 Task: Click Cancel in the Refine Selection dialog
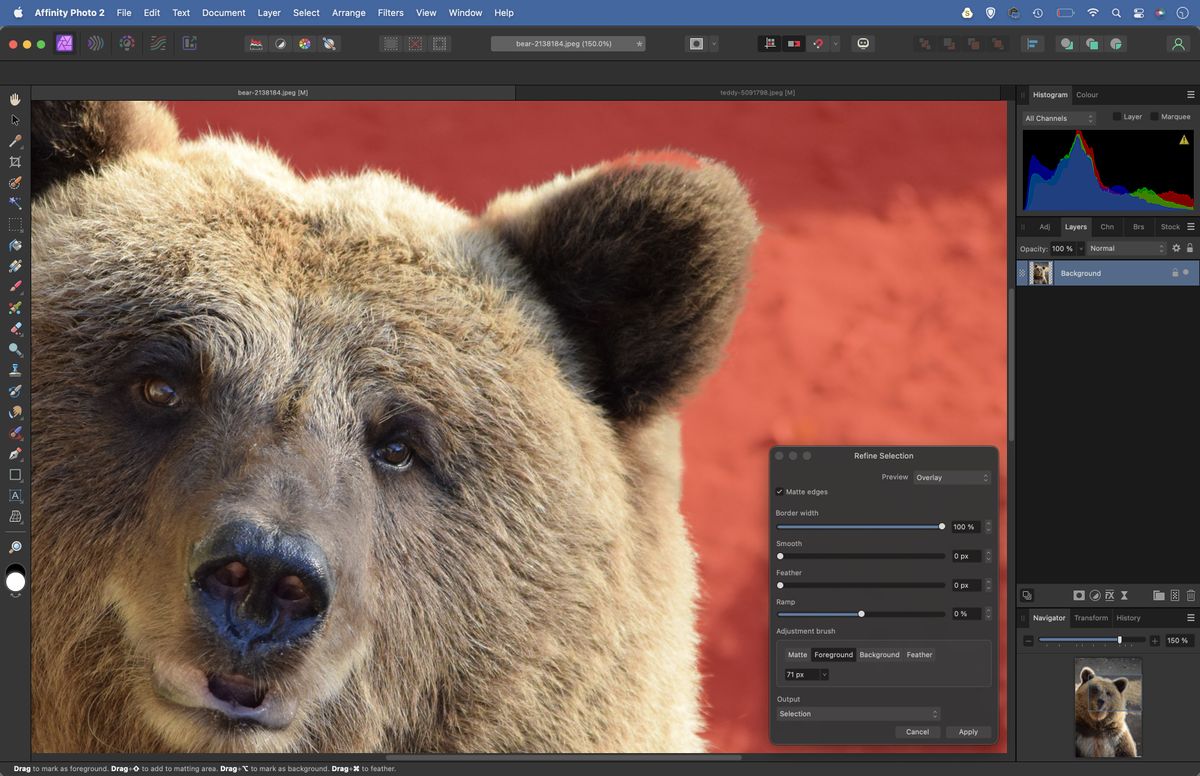(x=916, y=731)
